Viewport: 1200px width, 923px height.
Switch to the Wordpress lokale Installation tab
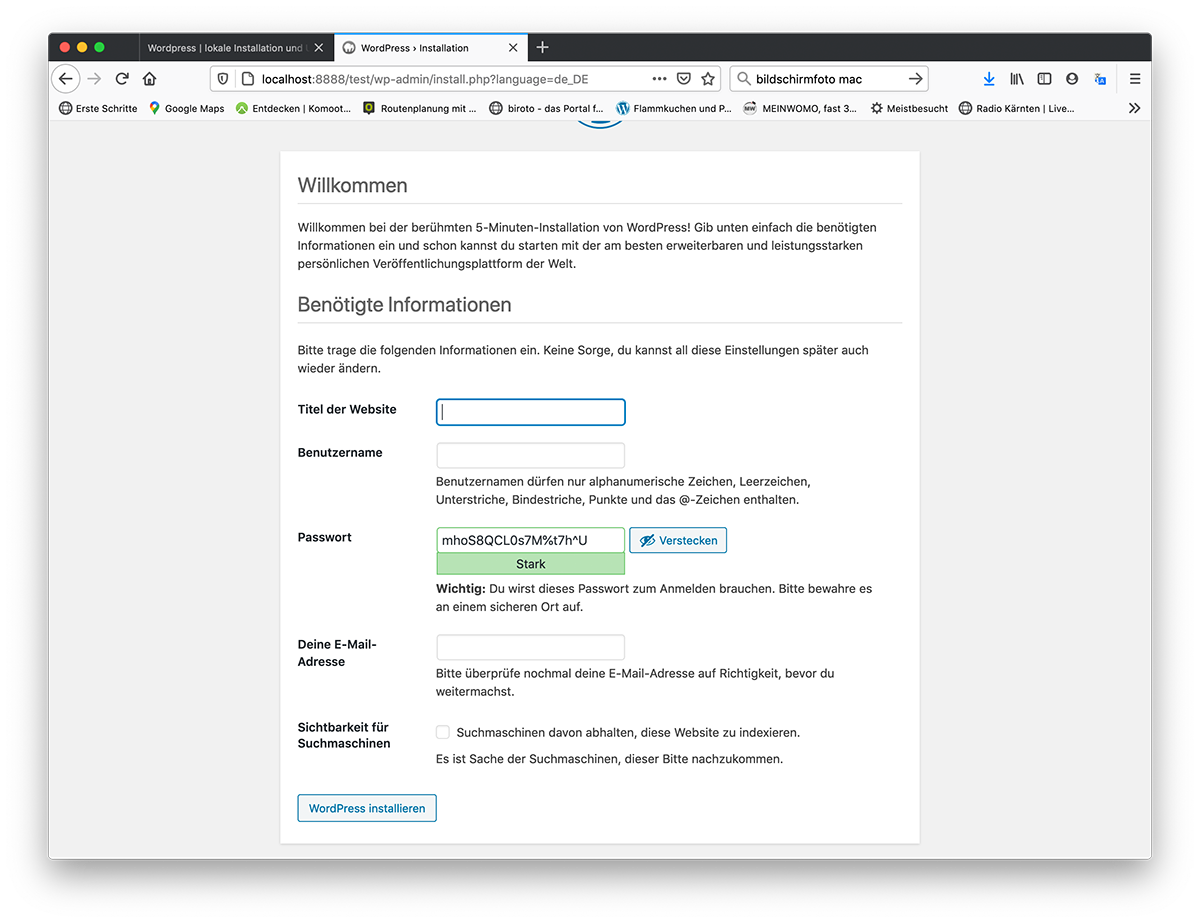(224, 48)
